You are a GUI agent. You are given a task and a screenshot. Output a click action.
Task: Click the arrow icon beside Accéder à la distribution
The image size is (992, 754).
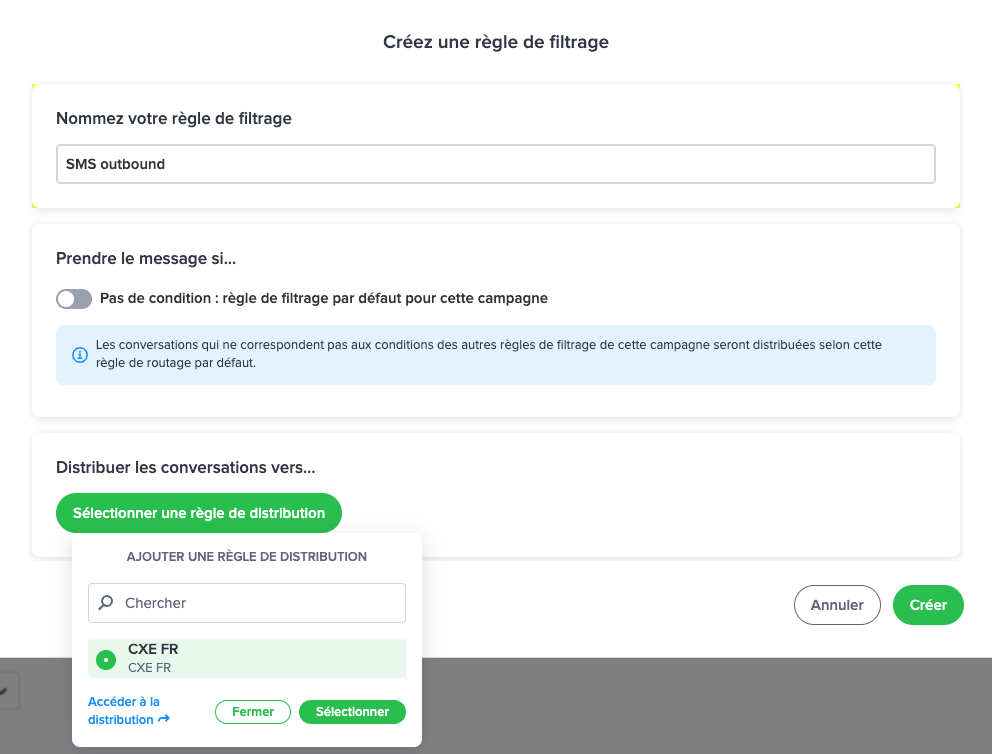[164, 719]
